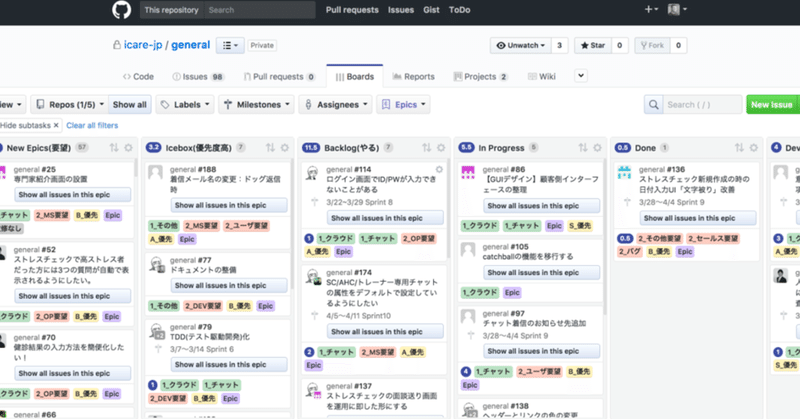Open gear settings on New Epics column
Viewport: 800px width, 419px height.
click(129, 147)
